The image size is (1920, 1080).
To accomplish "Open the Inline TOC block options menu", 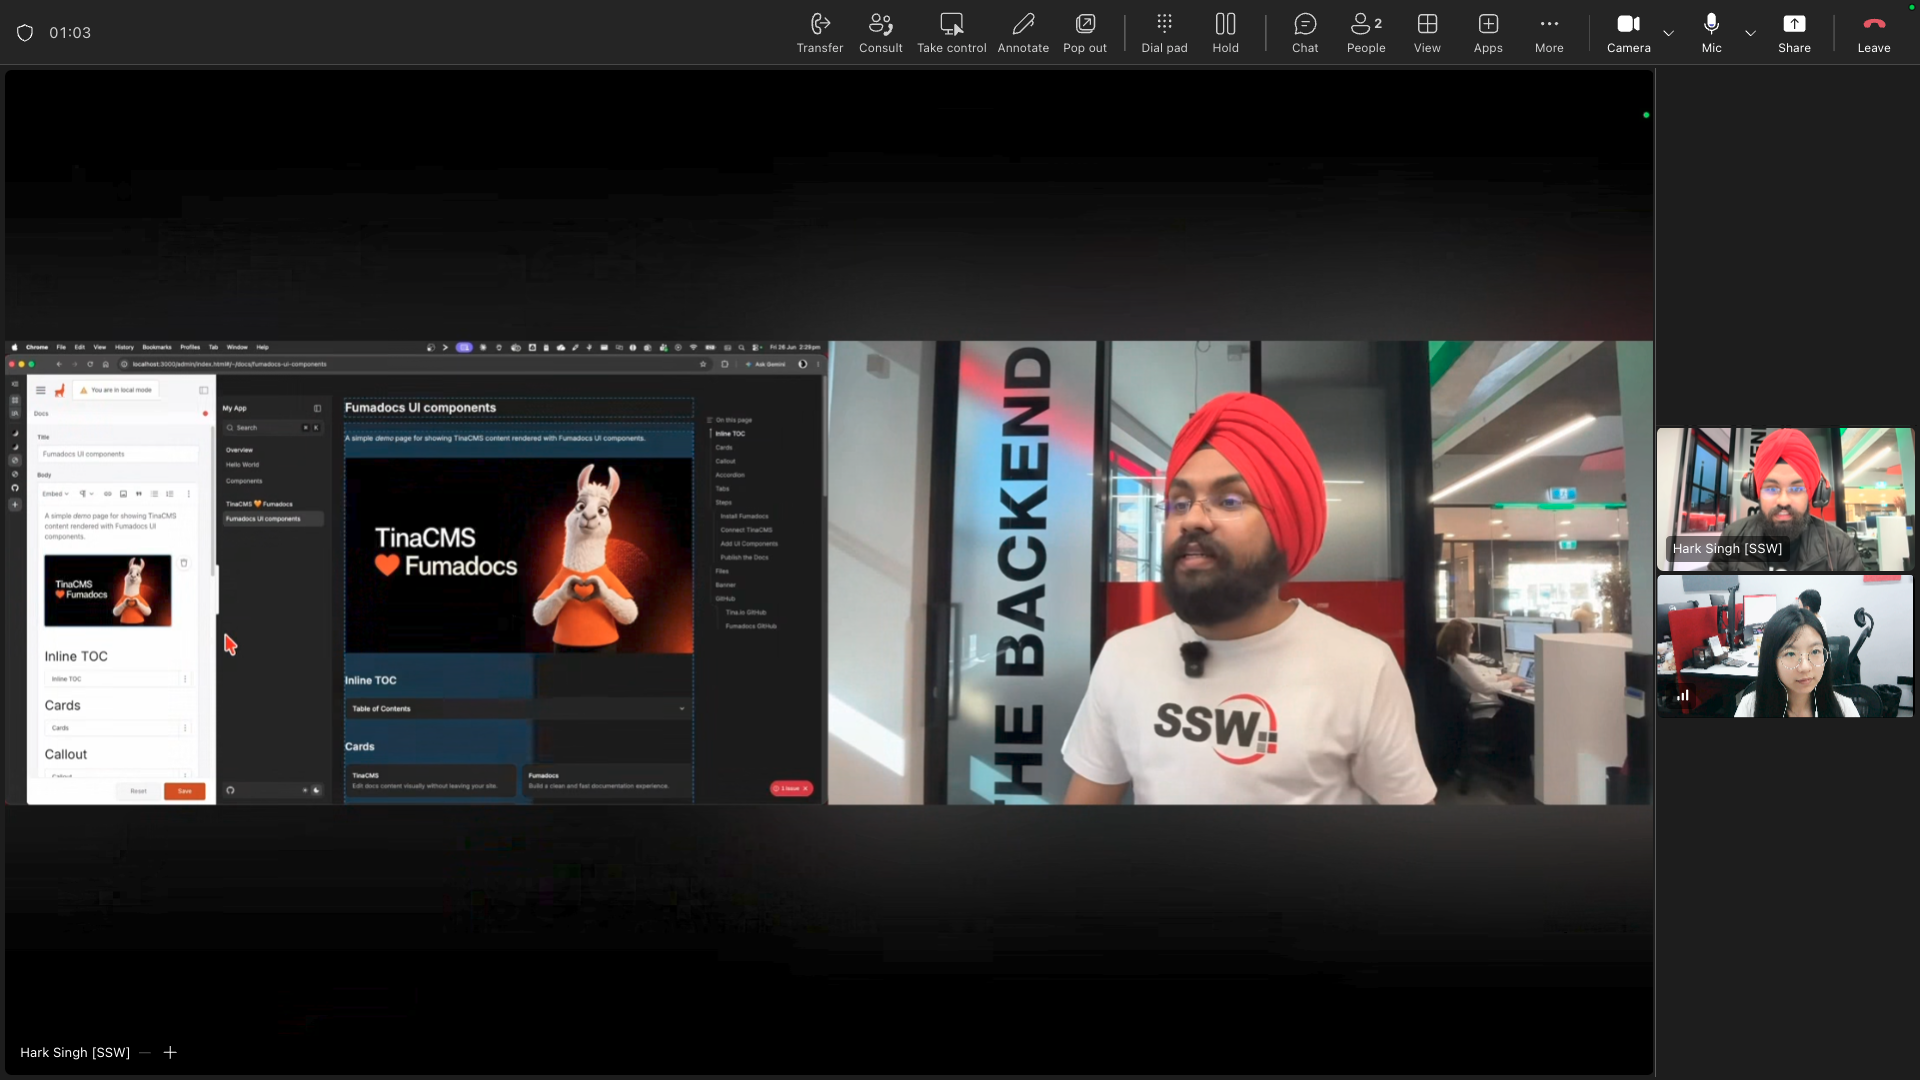I will coord(185,679).
